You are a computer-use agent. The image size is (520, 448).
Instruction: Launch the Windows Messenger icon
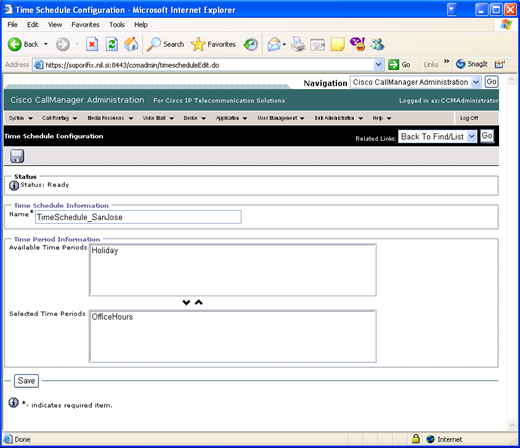pyautogui.click(x=377, y=44)
